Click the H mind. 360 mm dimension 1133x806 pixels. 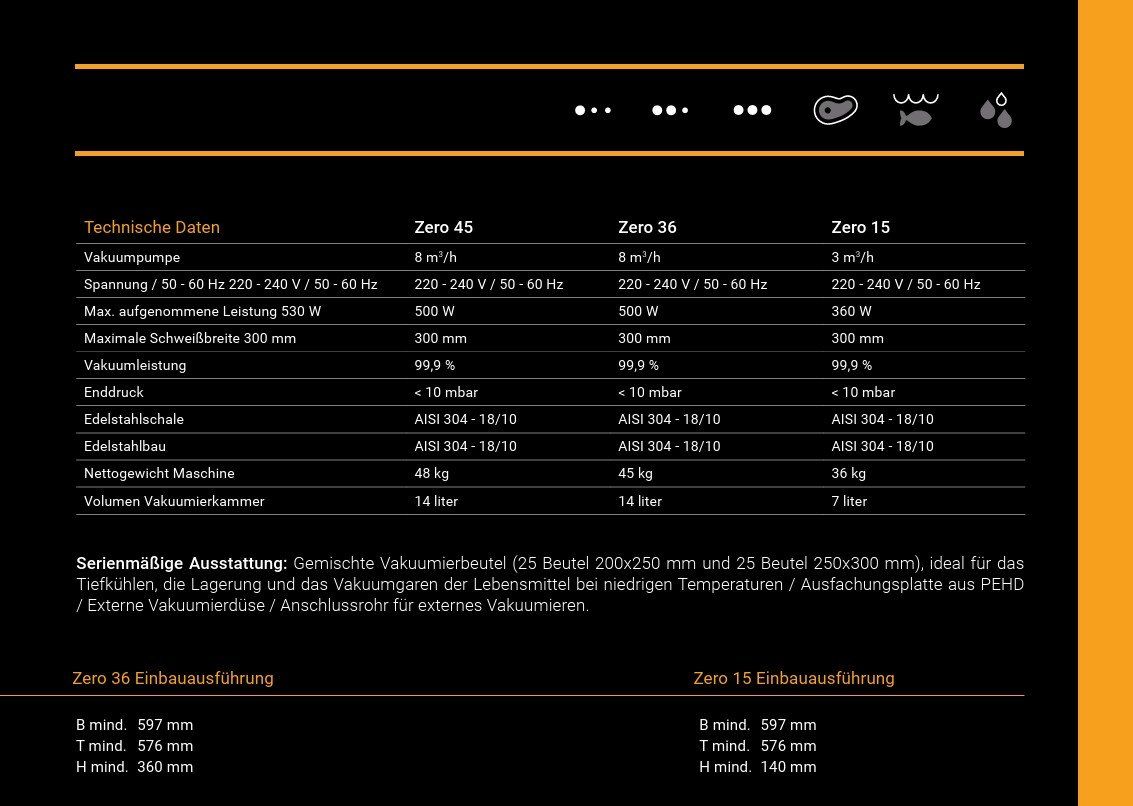point(134,767)
